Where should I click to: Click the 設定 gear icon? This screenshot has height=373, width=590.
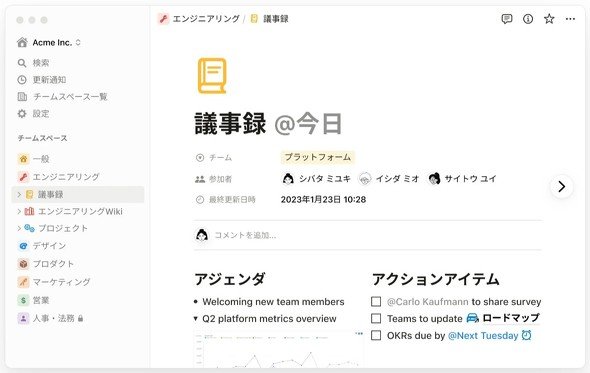pos(22,114)
